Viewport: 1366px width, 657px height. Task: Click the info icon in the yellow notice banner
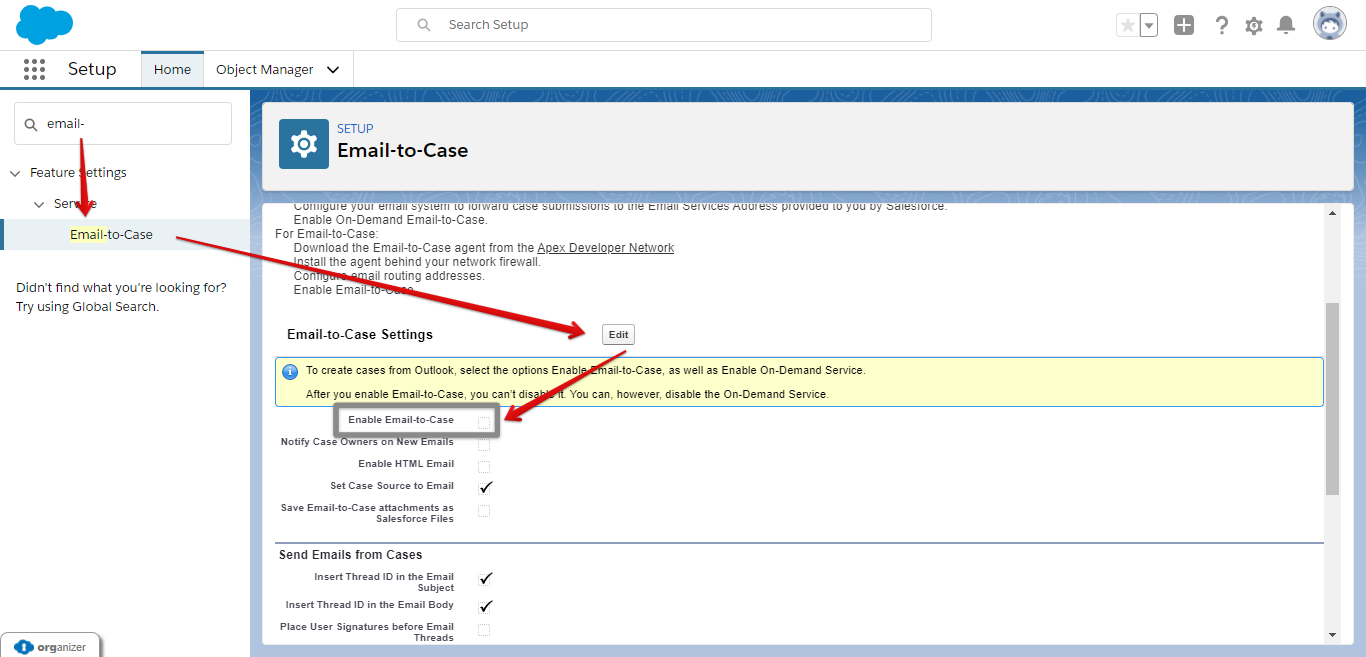coord(290,371)
